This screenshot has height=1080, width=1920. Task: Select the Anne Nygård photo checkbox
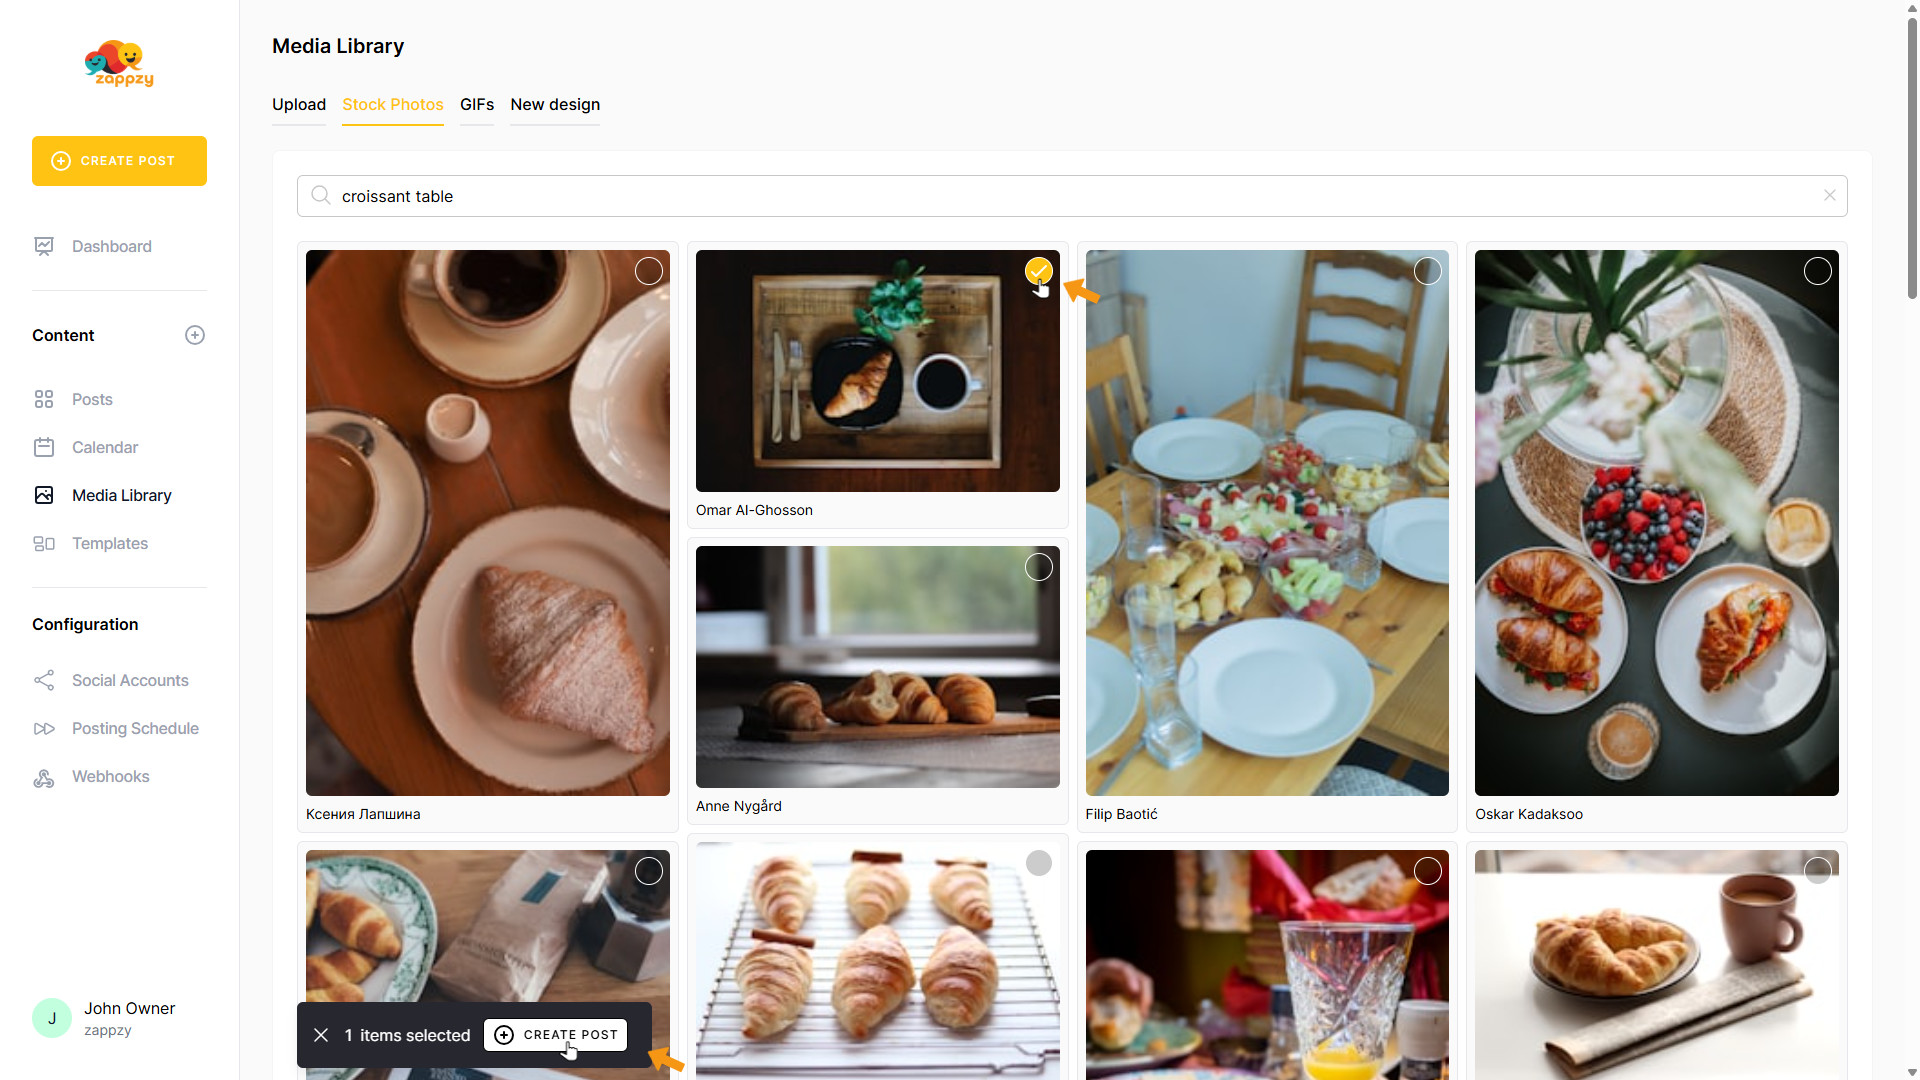[1038, 567]
